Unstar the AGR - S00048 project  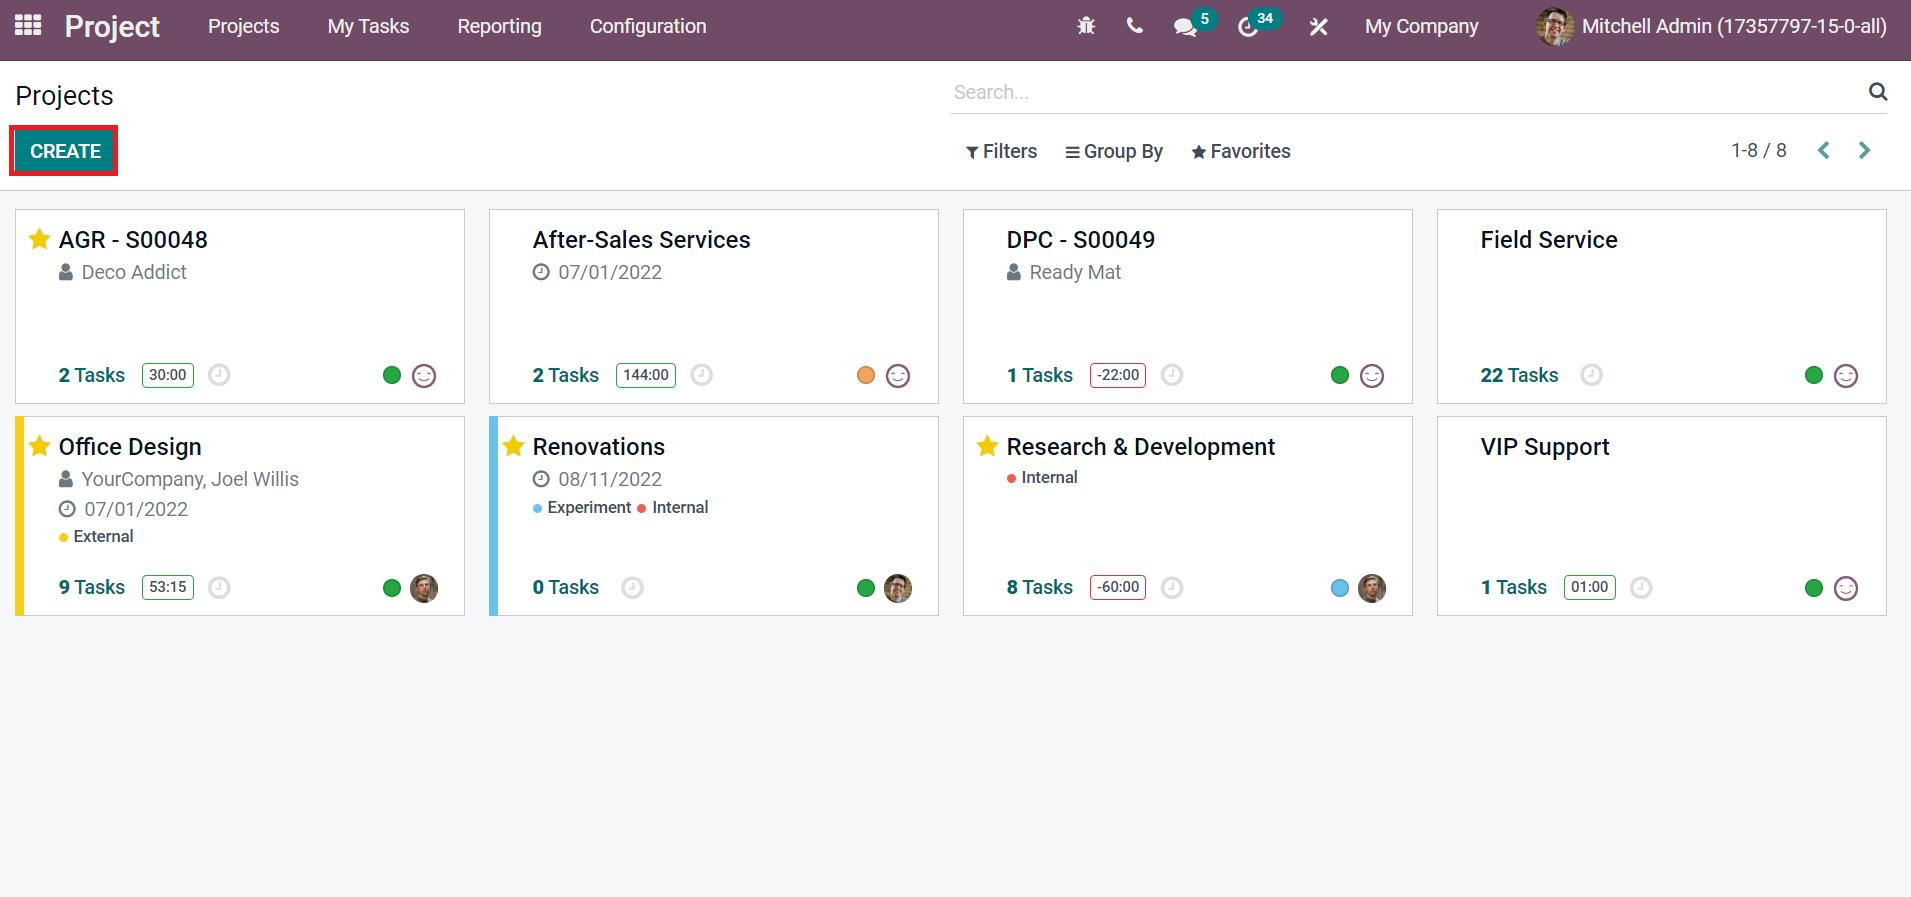coord(39,239)
